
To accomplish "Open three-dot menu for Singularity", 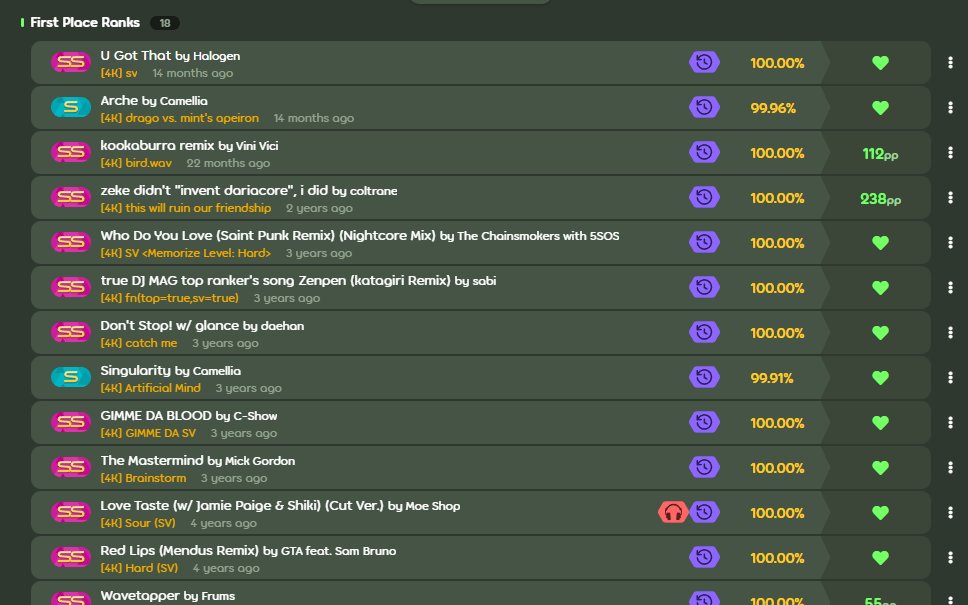I will point(950,377).
